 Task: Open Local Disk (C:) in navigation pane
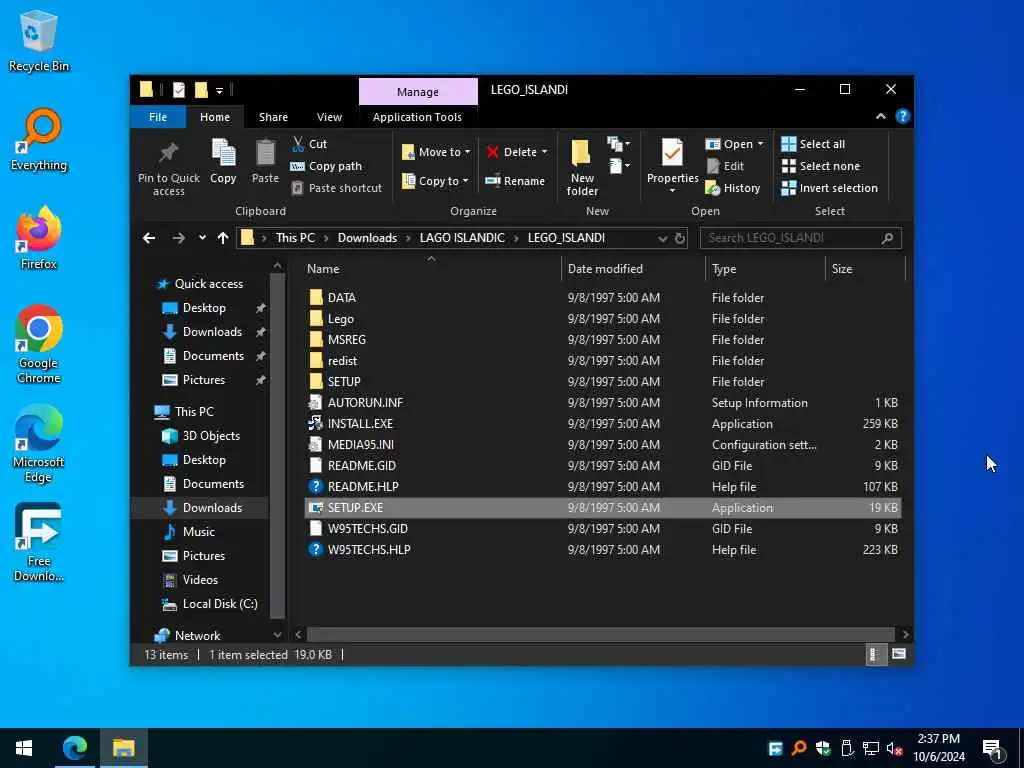(210, 604)
